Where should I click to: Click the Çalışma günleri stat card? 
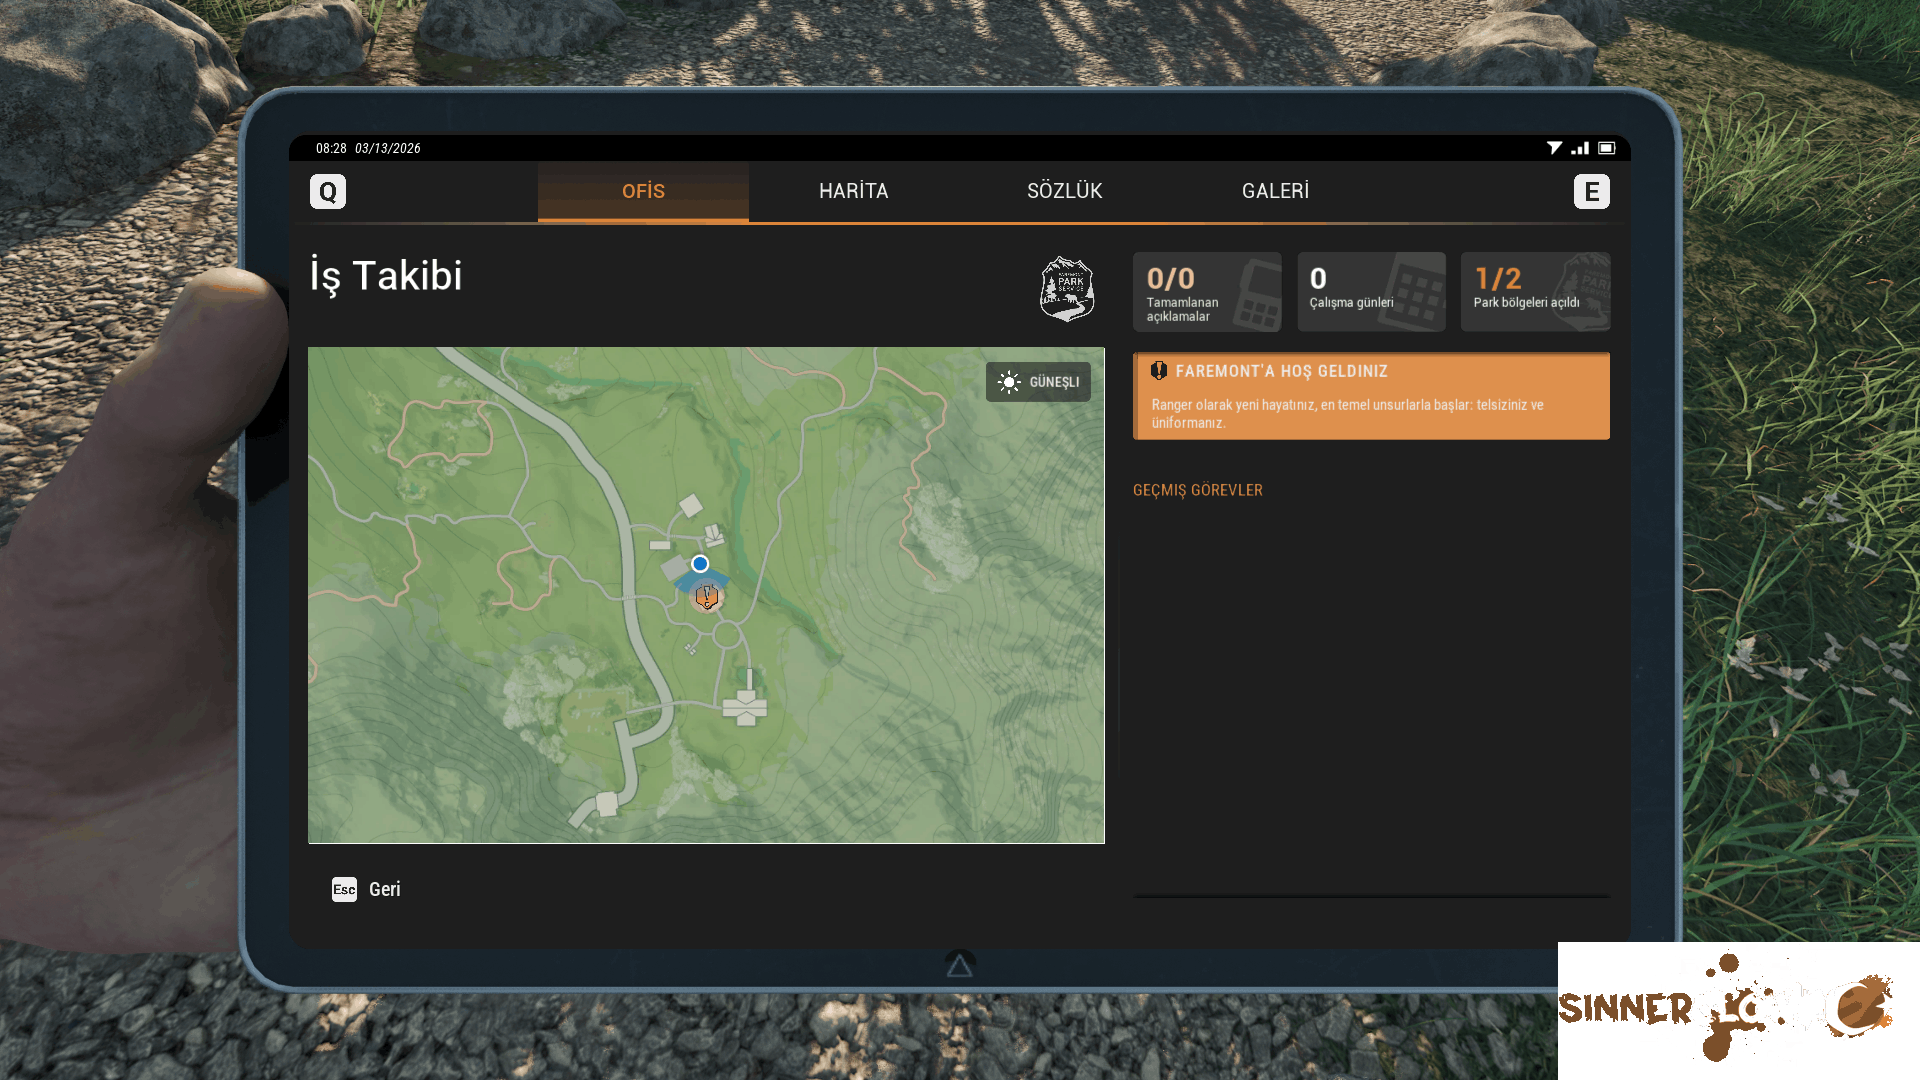coord(1371,292)
